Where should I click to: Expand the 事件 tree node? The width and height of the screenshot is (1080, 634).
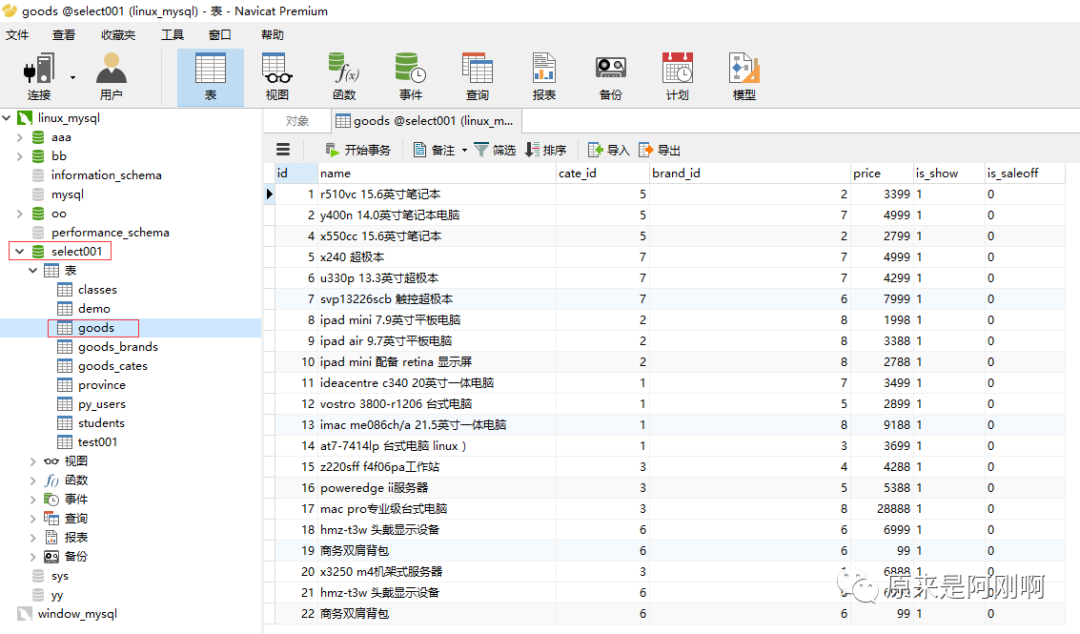(33, 499)
